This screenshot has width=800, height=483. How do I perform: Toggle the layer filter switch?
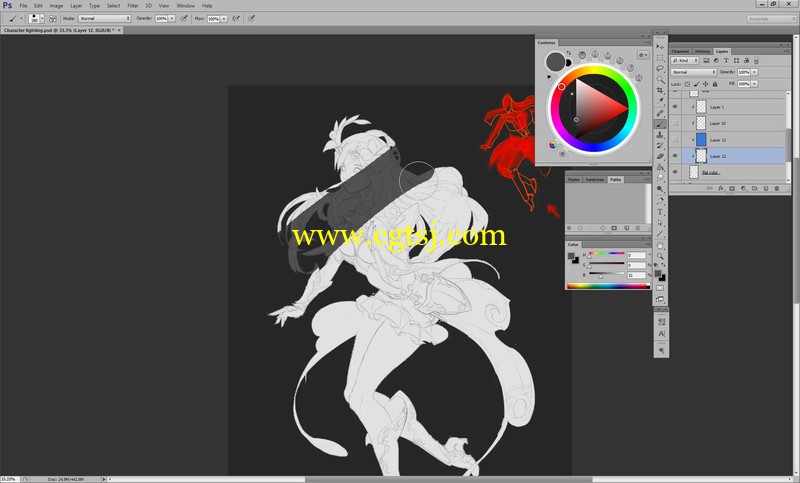point(756,61)
